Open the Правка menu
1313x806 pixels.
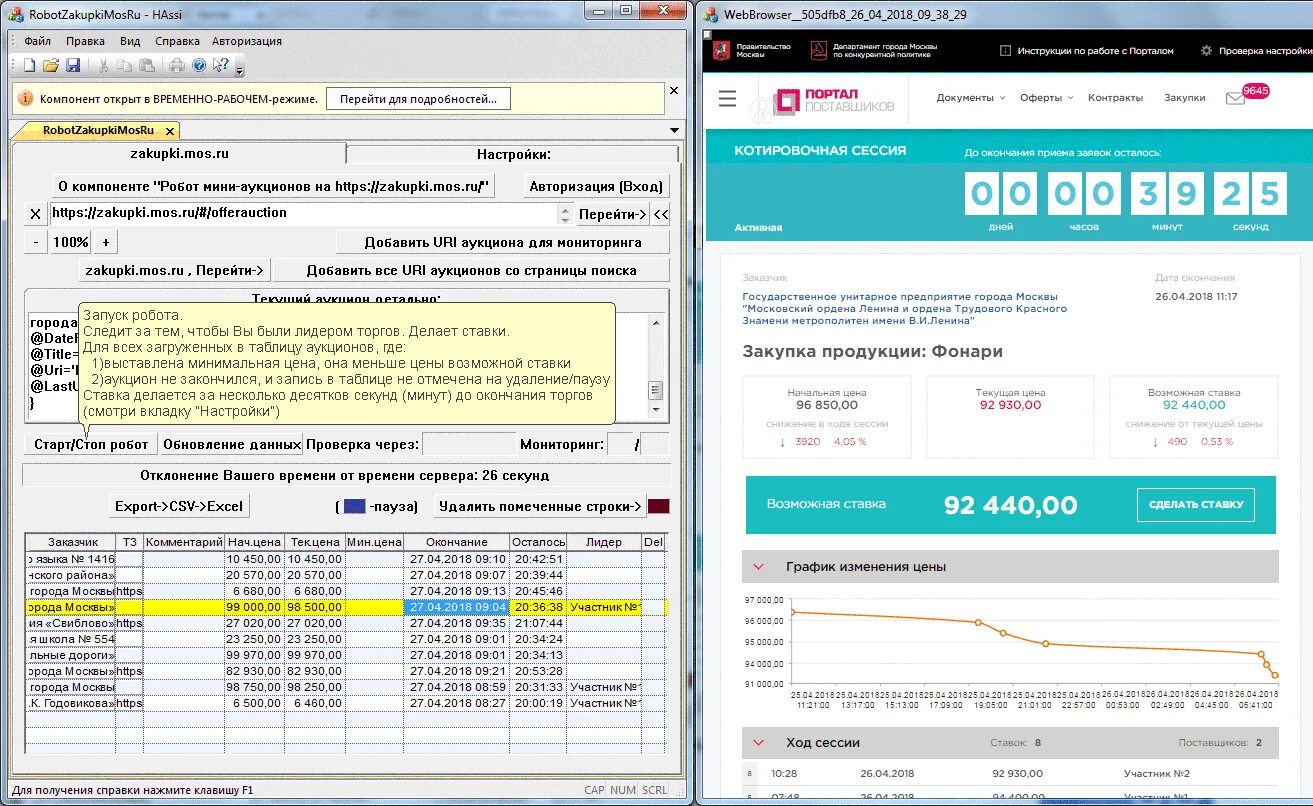click(85, 41)
